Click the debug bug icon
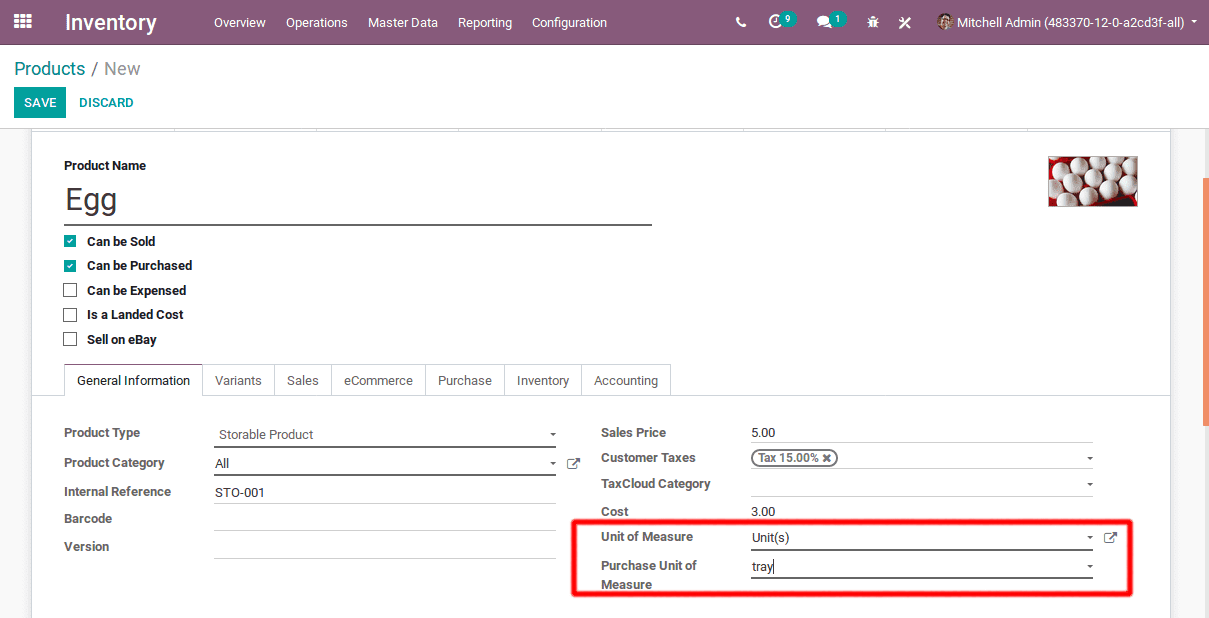This screenshot has height=618, width=1209. (873, 22)
